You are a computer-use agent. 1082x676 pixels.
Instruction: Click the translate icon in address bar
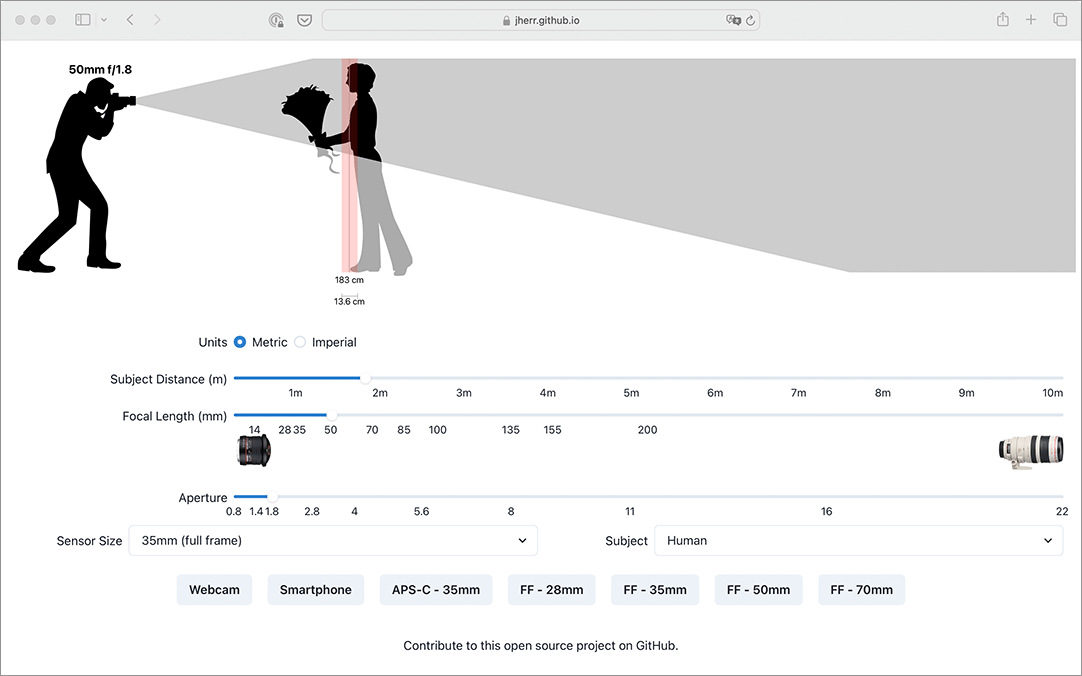click(733, 20)
